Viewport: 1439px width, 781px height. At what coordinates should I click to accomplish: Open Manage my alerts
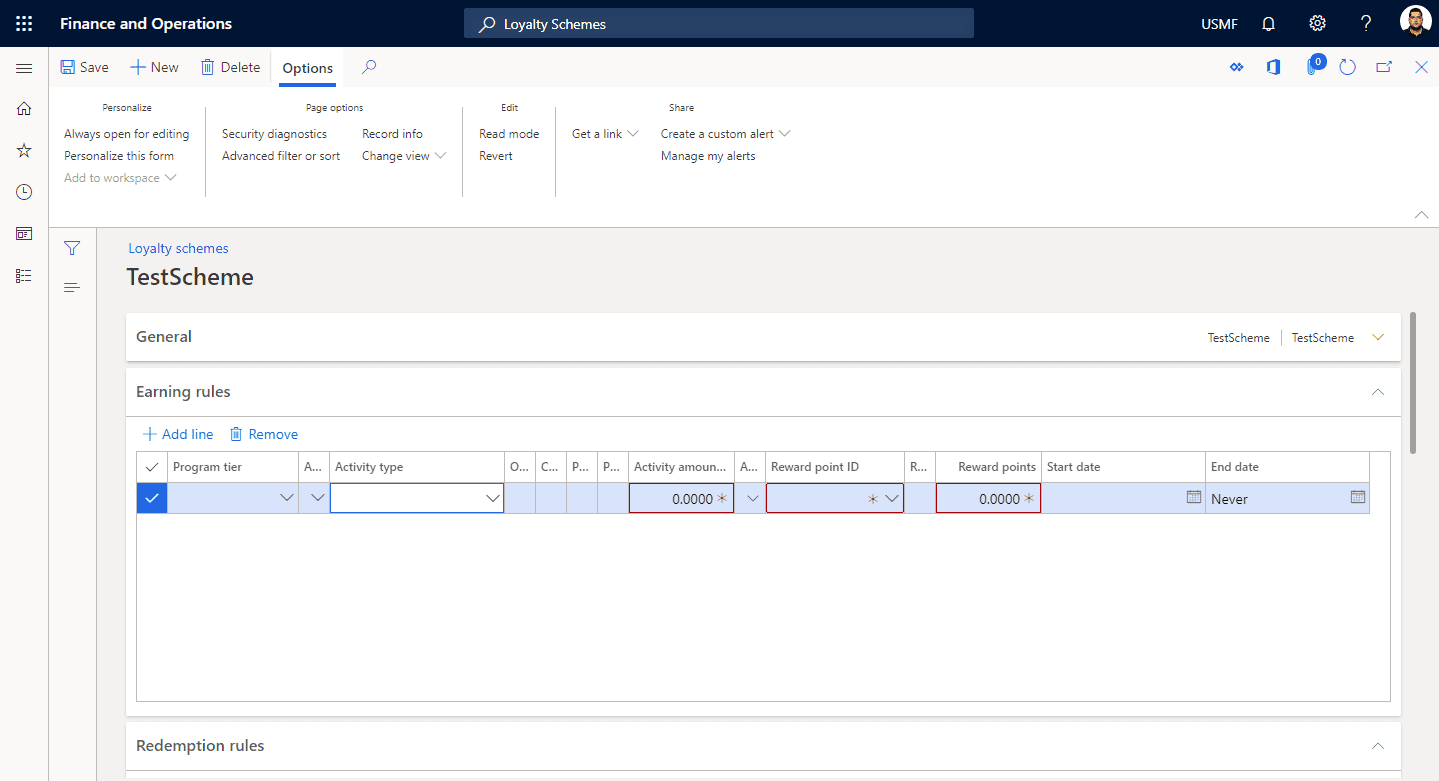point(708,156)
